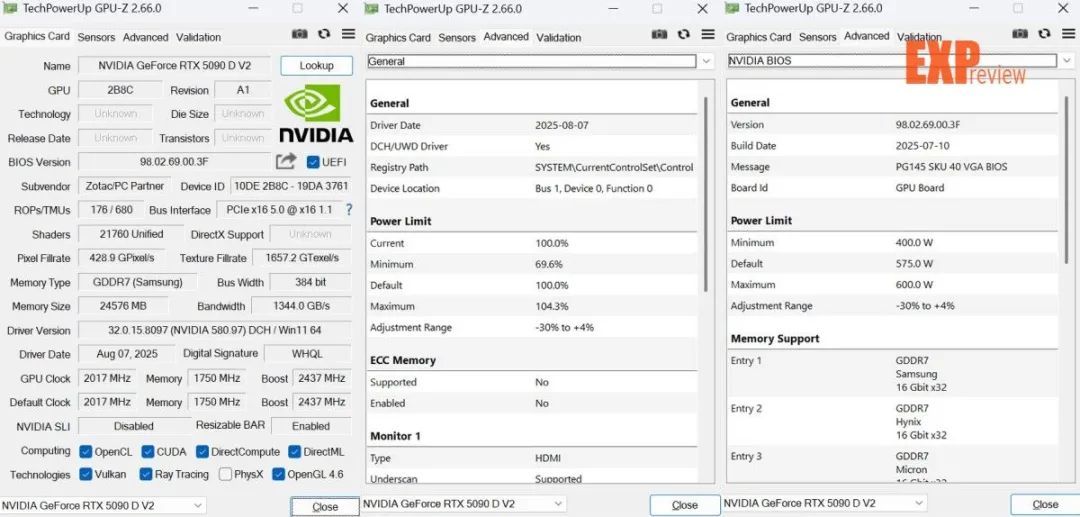Click the refresh icon in right window
Screen dimensions: 1080x517
pyautogui.click(x=1045, y=34)
